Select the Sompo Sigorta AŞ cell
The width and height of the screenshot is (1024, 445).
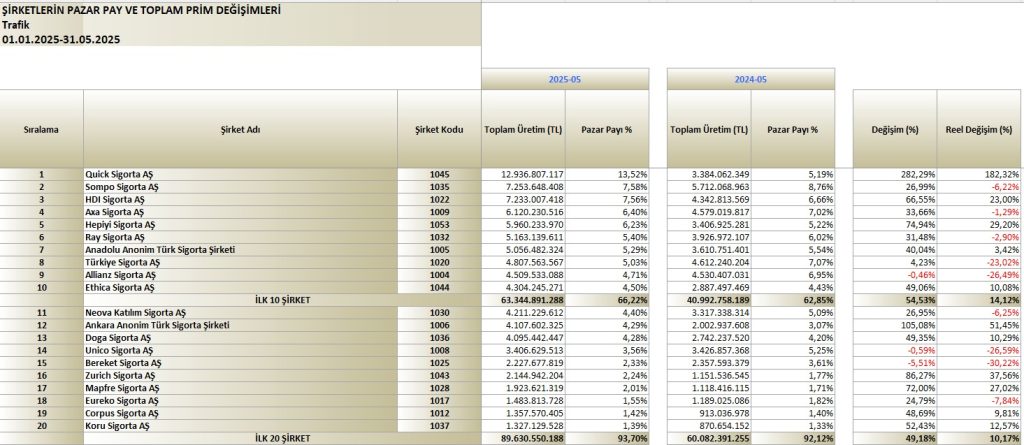(240, 187)
